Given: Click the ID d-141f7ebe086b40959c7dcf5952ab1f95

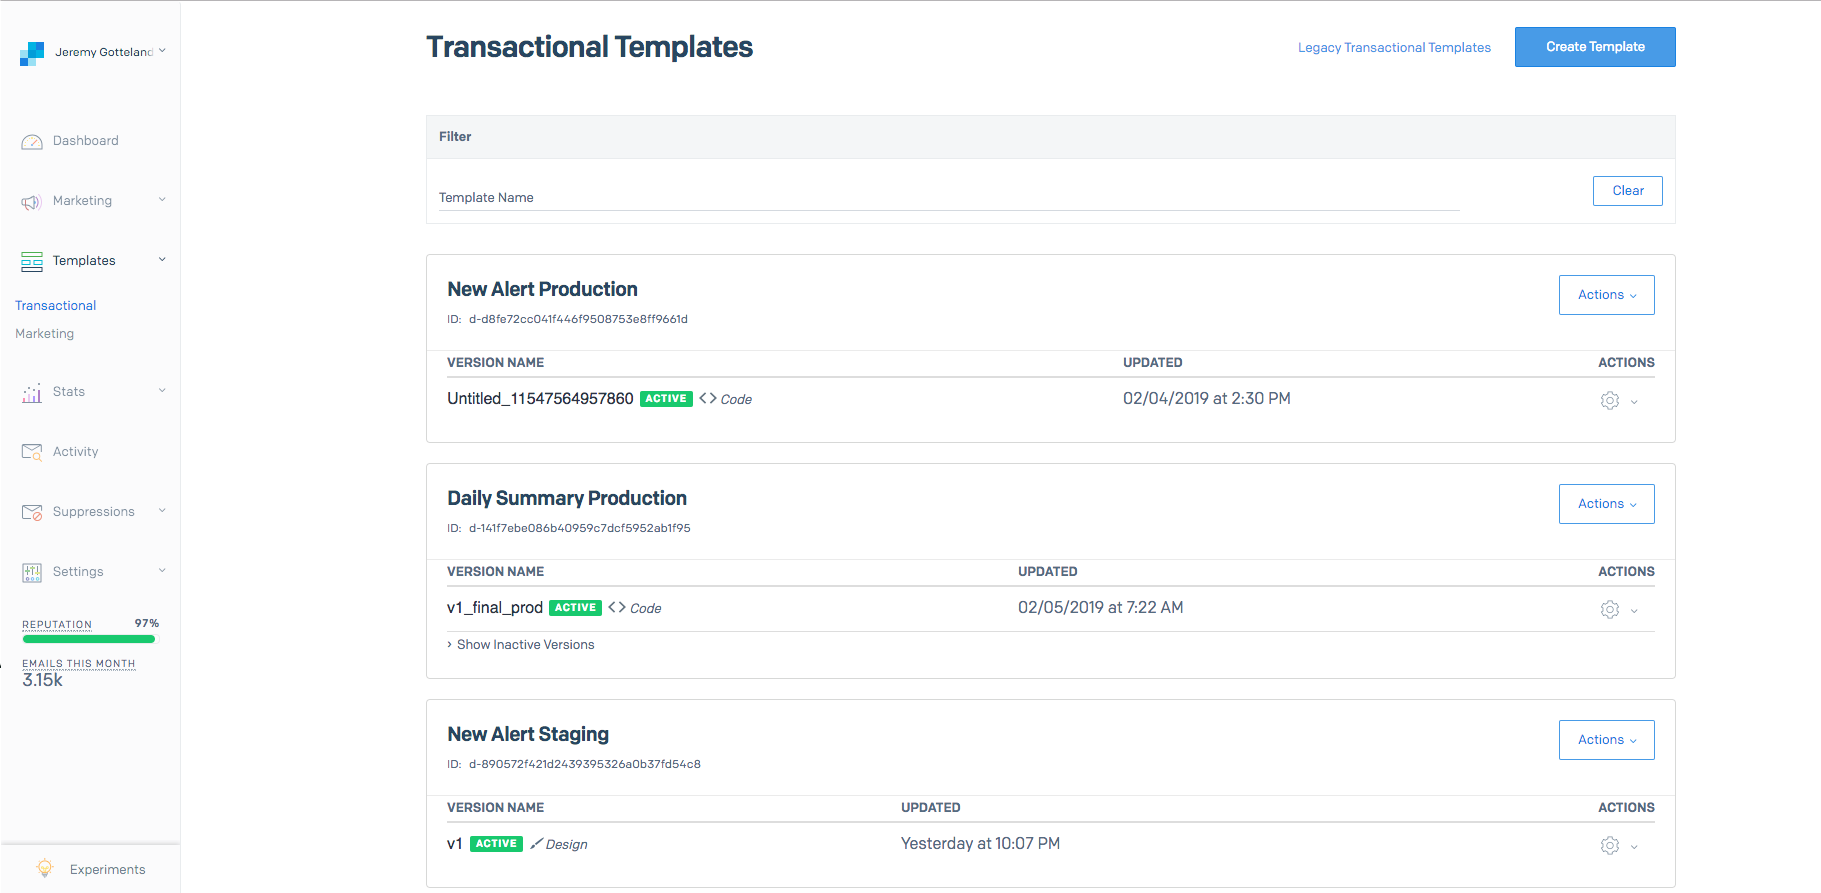Looking at the screenshot, I should 579,529.
